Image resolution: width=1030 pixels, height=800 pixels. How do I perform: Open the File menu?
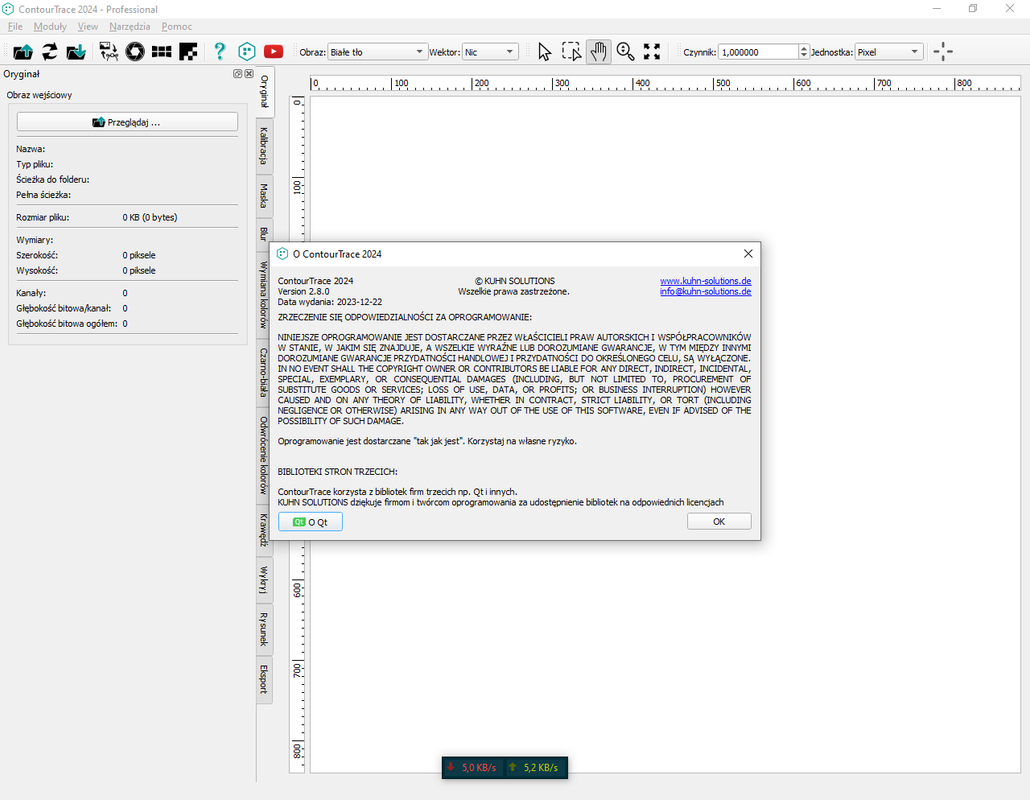click(15, 26)
